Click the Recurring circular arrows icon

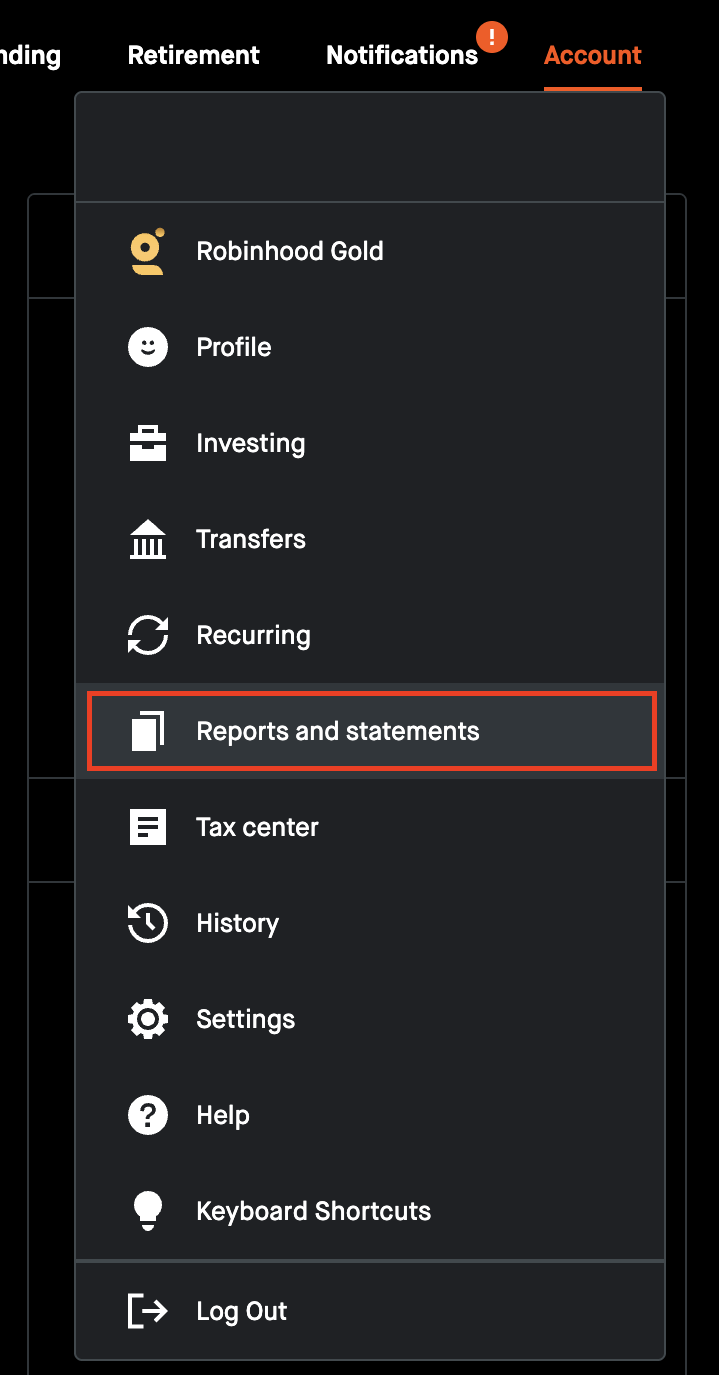[x=147, y=635]
